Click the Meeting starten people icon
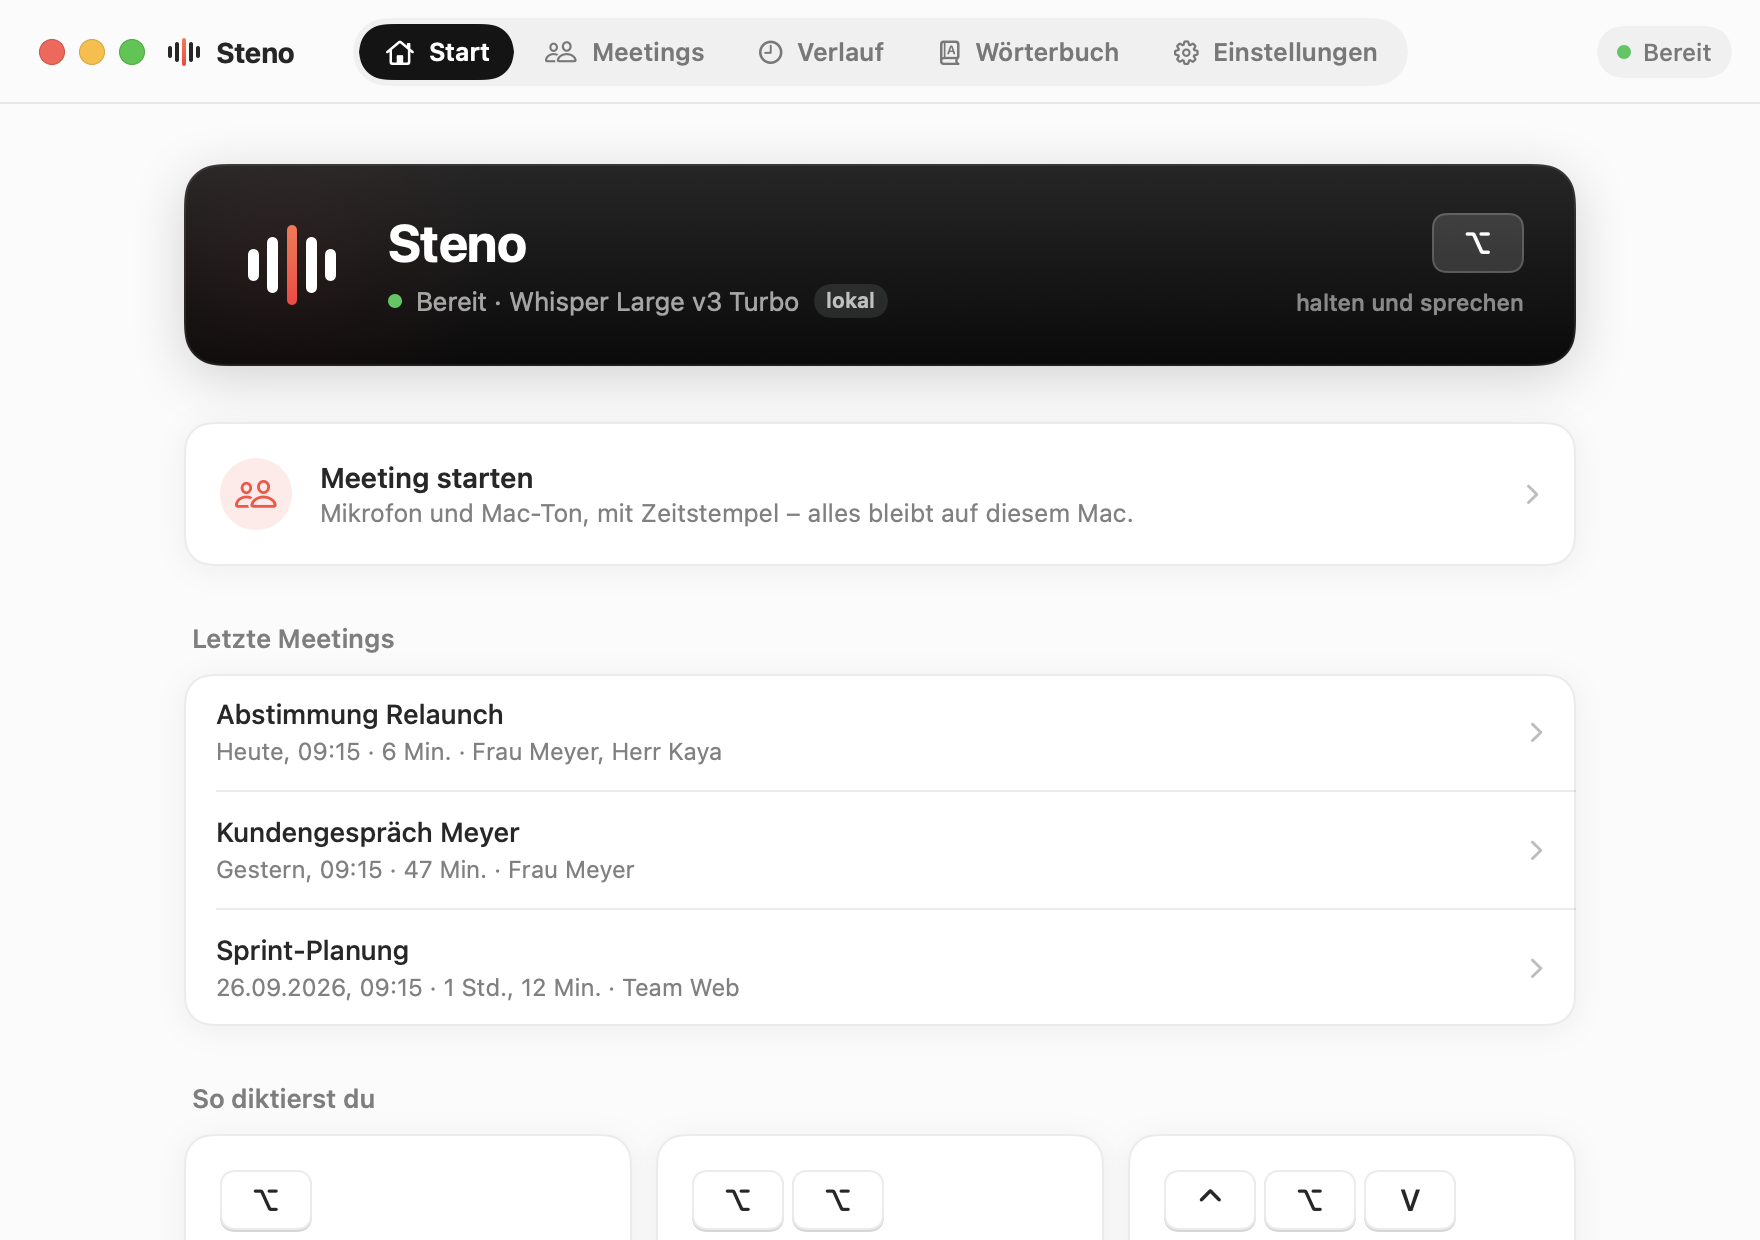Screen dimensions: 1760x1240 (x=256, y=494)
